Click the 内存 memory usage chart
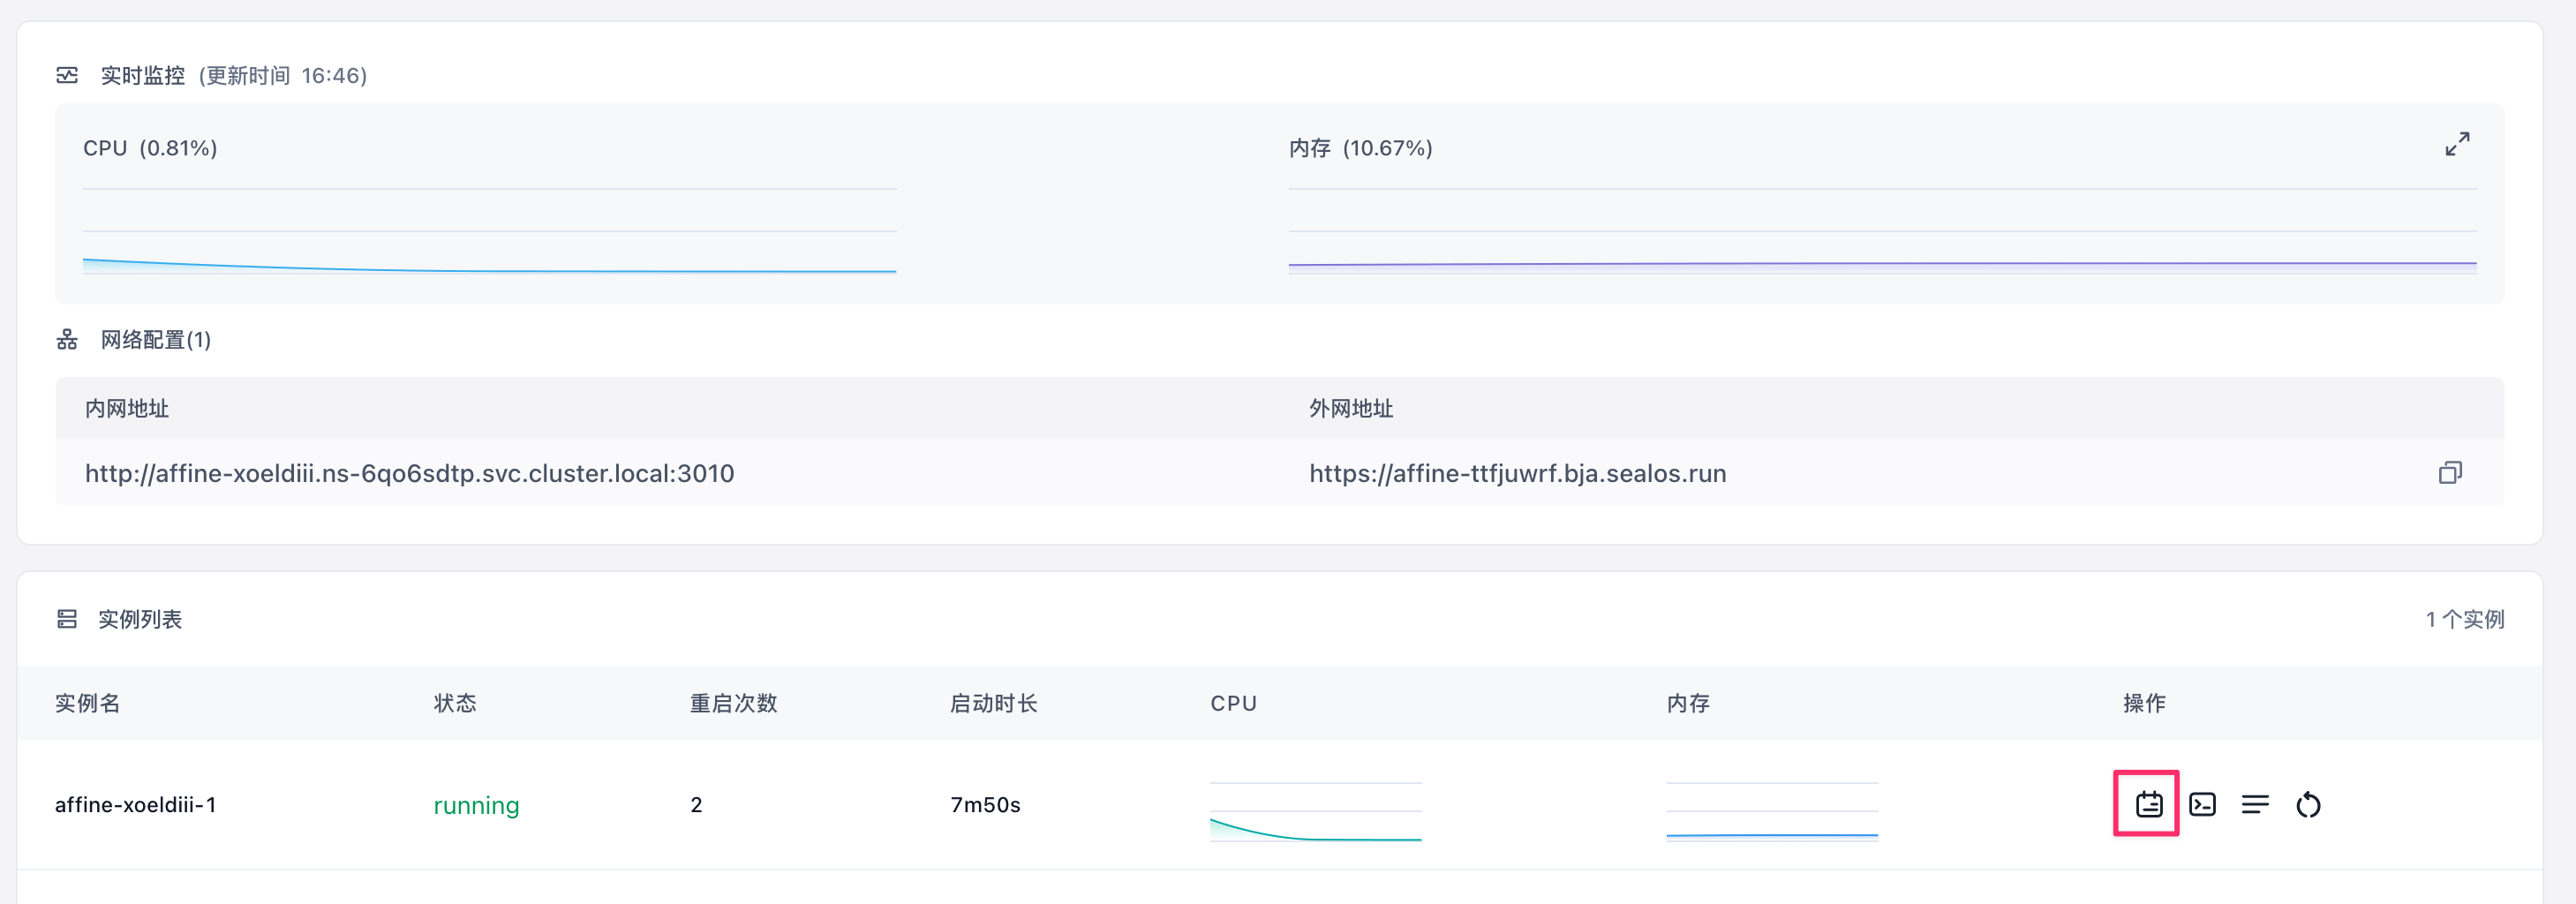 (1880, 230)
